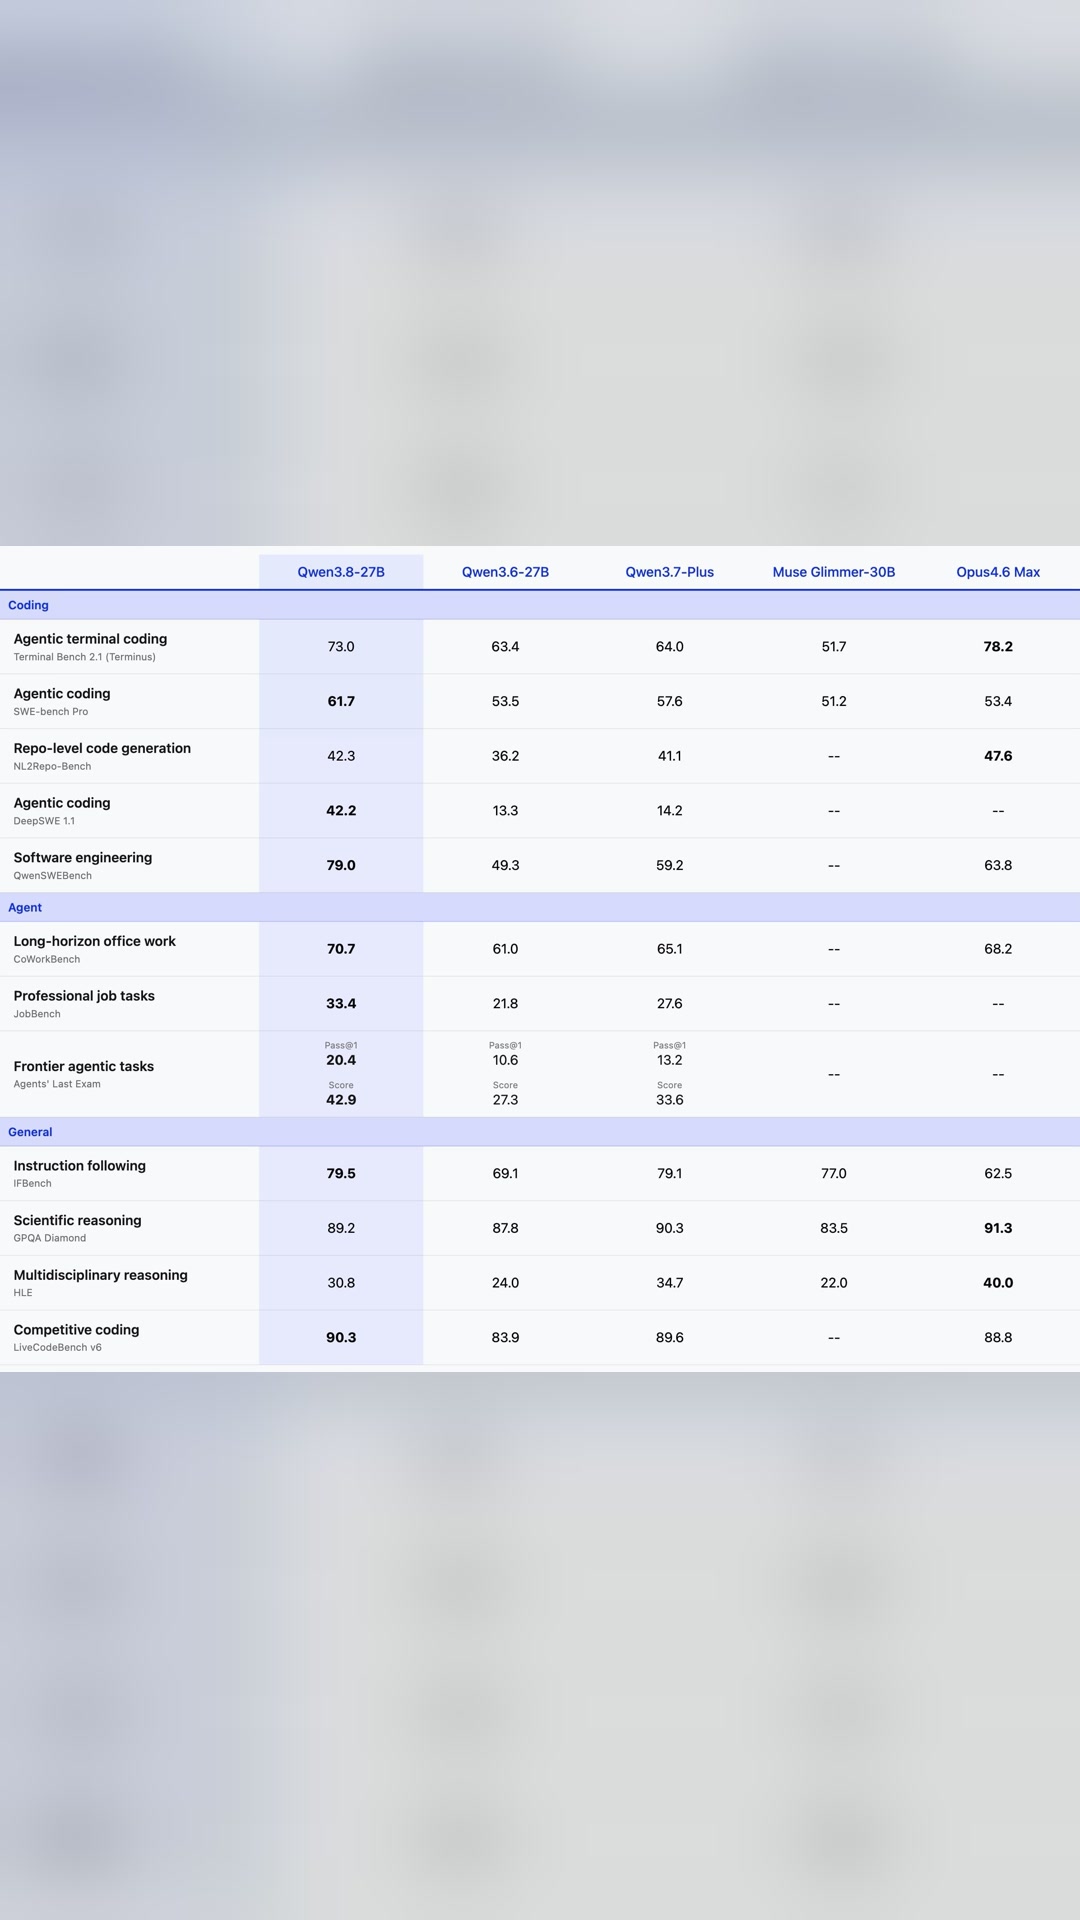
Task: Click the GPQA Diamond subtitle
Action: (x=50, y=1238)
